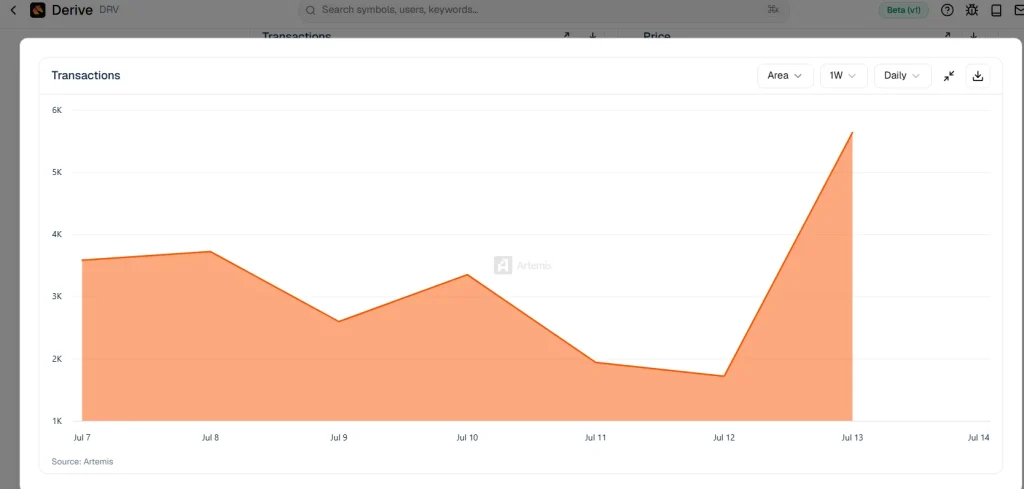
Task: Open the Area chart type dropdown
Action: 785,76
